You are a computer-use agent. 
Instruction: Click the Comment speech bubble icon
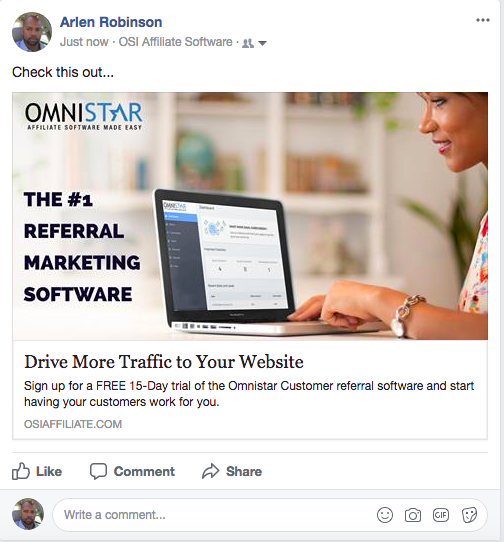(99, 471)
